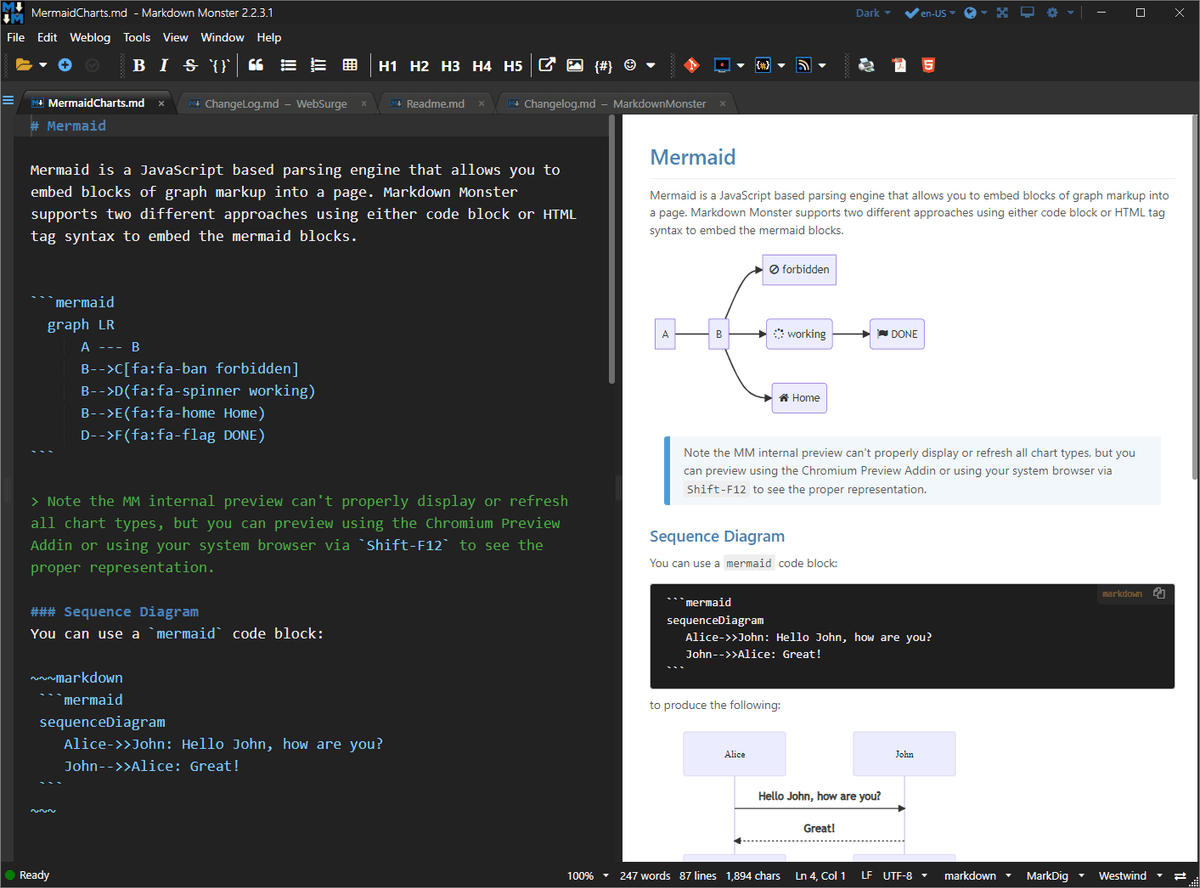
Task: Switch to ChangeLog.md – WebSurge tab
Action: pyautogui.click(x=277, y=104)
